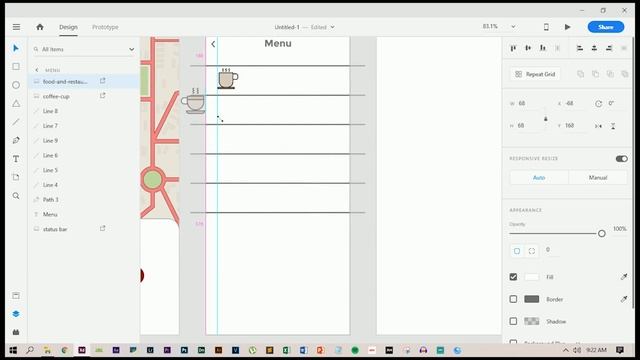Align center horizontally icon
This screenshot has height=360, width=640.
(594, 48)
